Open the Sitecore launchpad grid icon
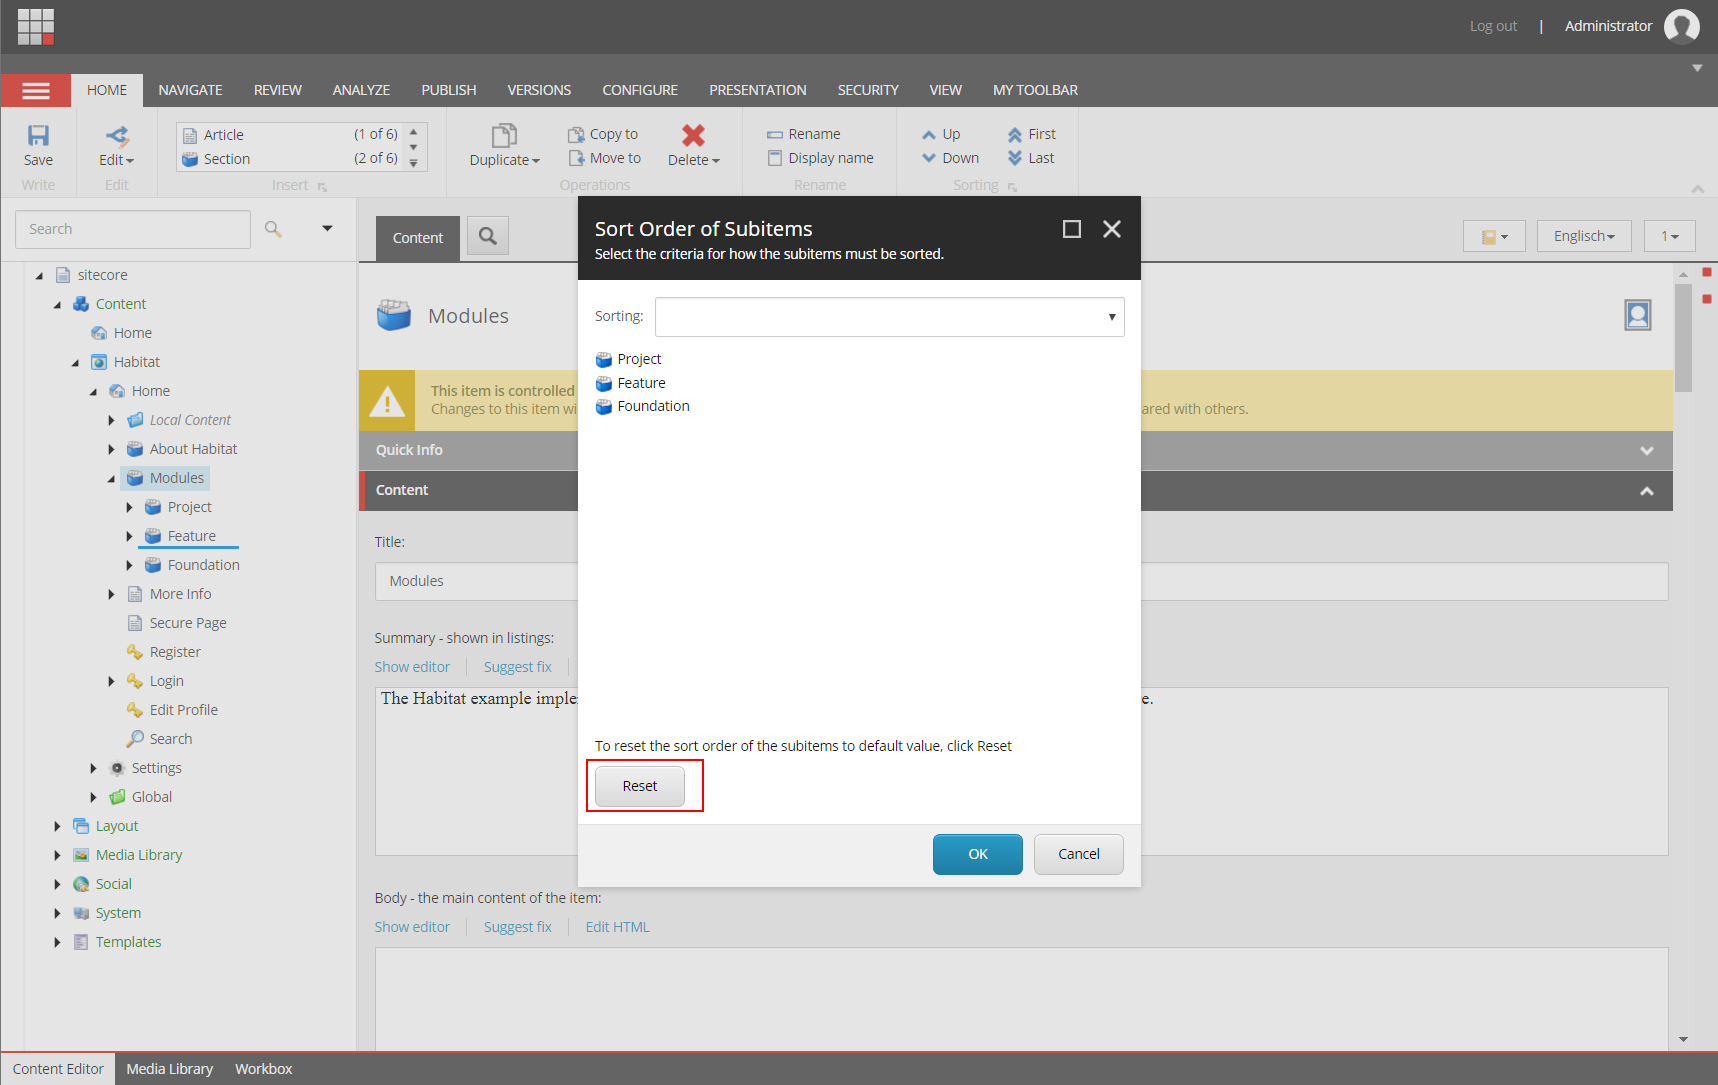This screenshot has width=1718, height=1085. click(36, 27)
